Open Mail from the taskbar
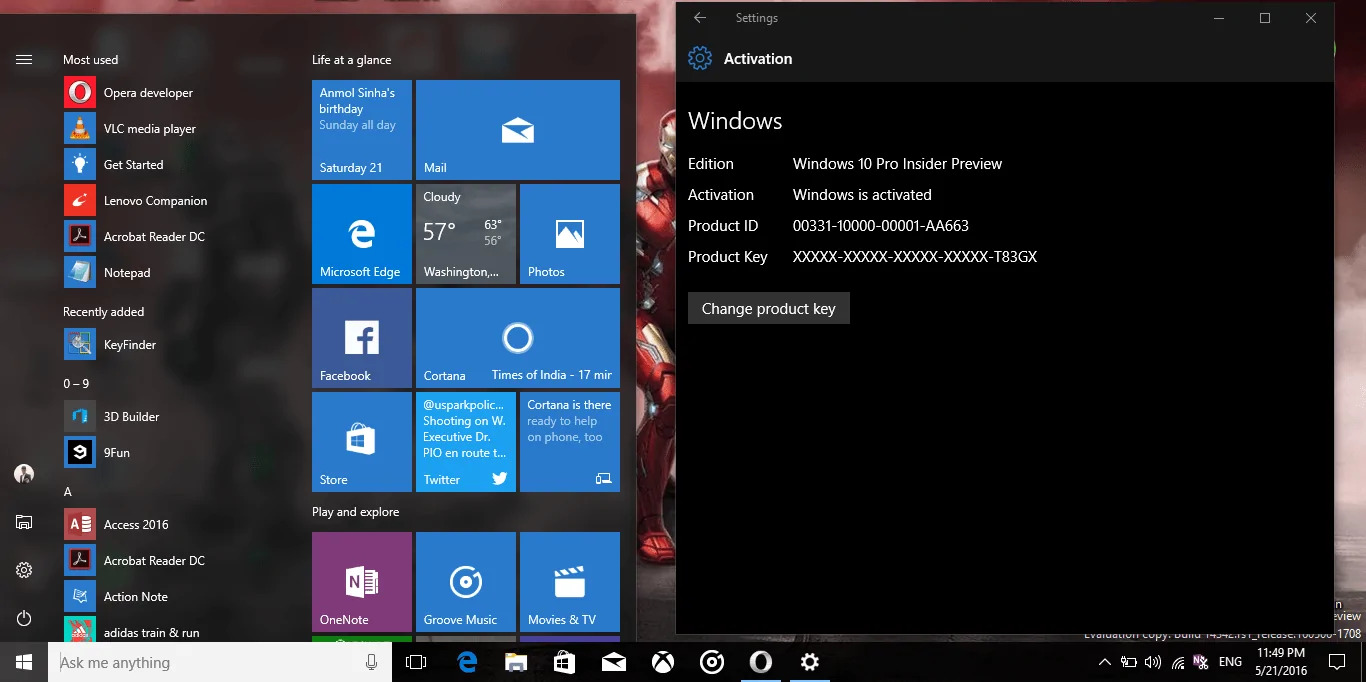The height and width of the screenshot is (682, 1366). 614,662
